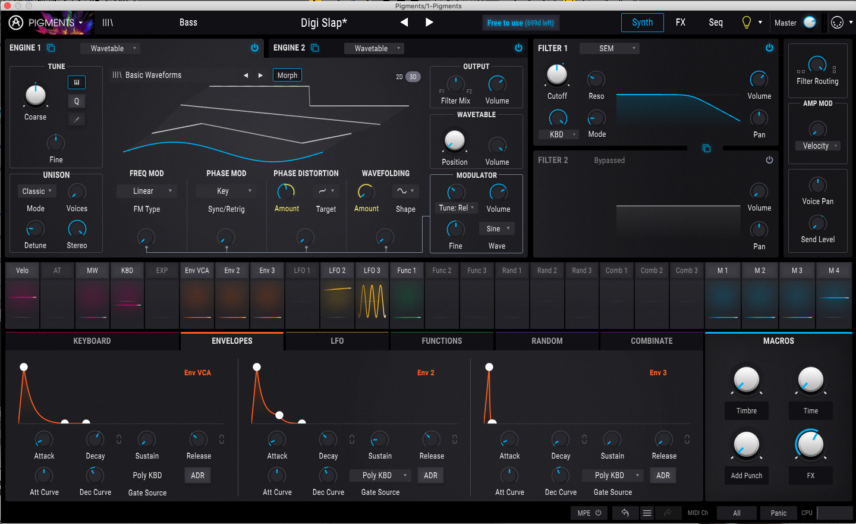The image size is (856, 524).
Task: Open the Sine wave modulator dropdown
Action: pos(497,229)
